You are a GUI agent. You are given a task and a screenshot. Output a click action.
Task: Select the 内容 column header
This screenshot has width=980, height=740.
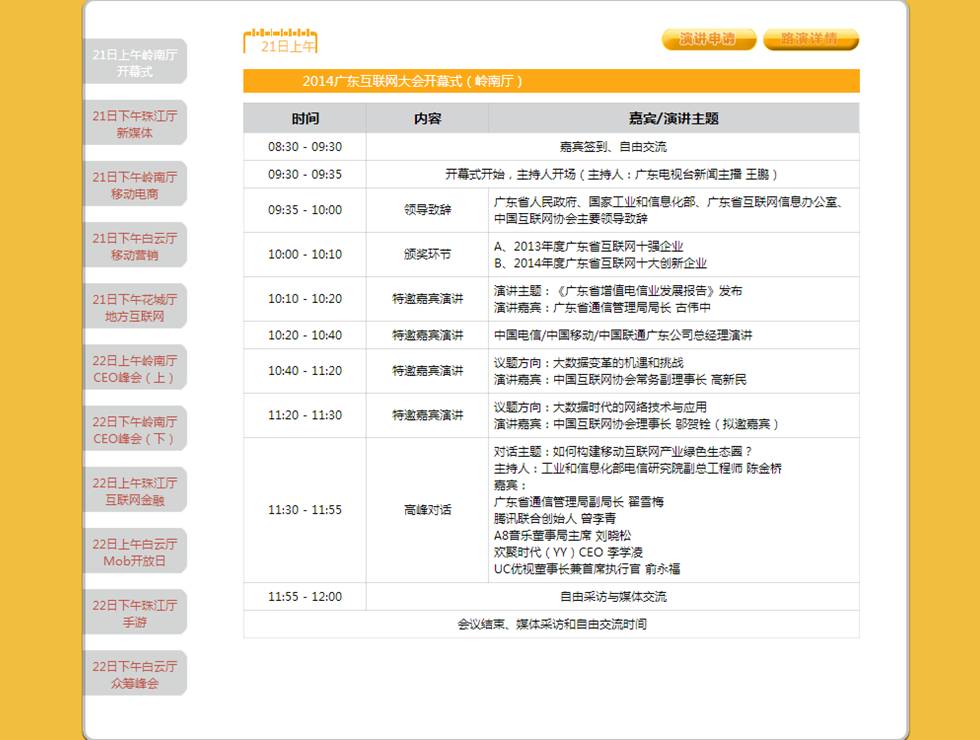[428, 118]
